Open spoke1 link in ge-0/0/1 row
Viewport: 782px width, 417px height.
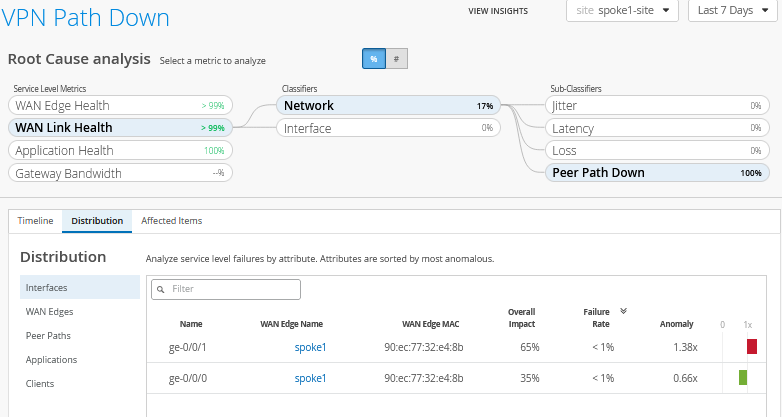(310, 347)
